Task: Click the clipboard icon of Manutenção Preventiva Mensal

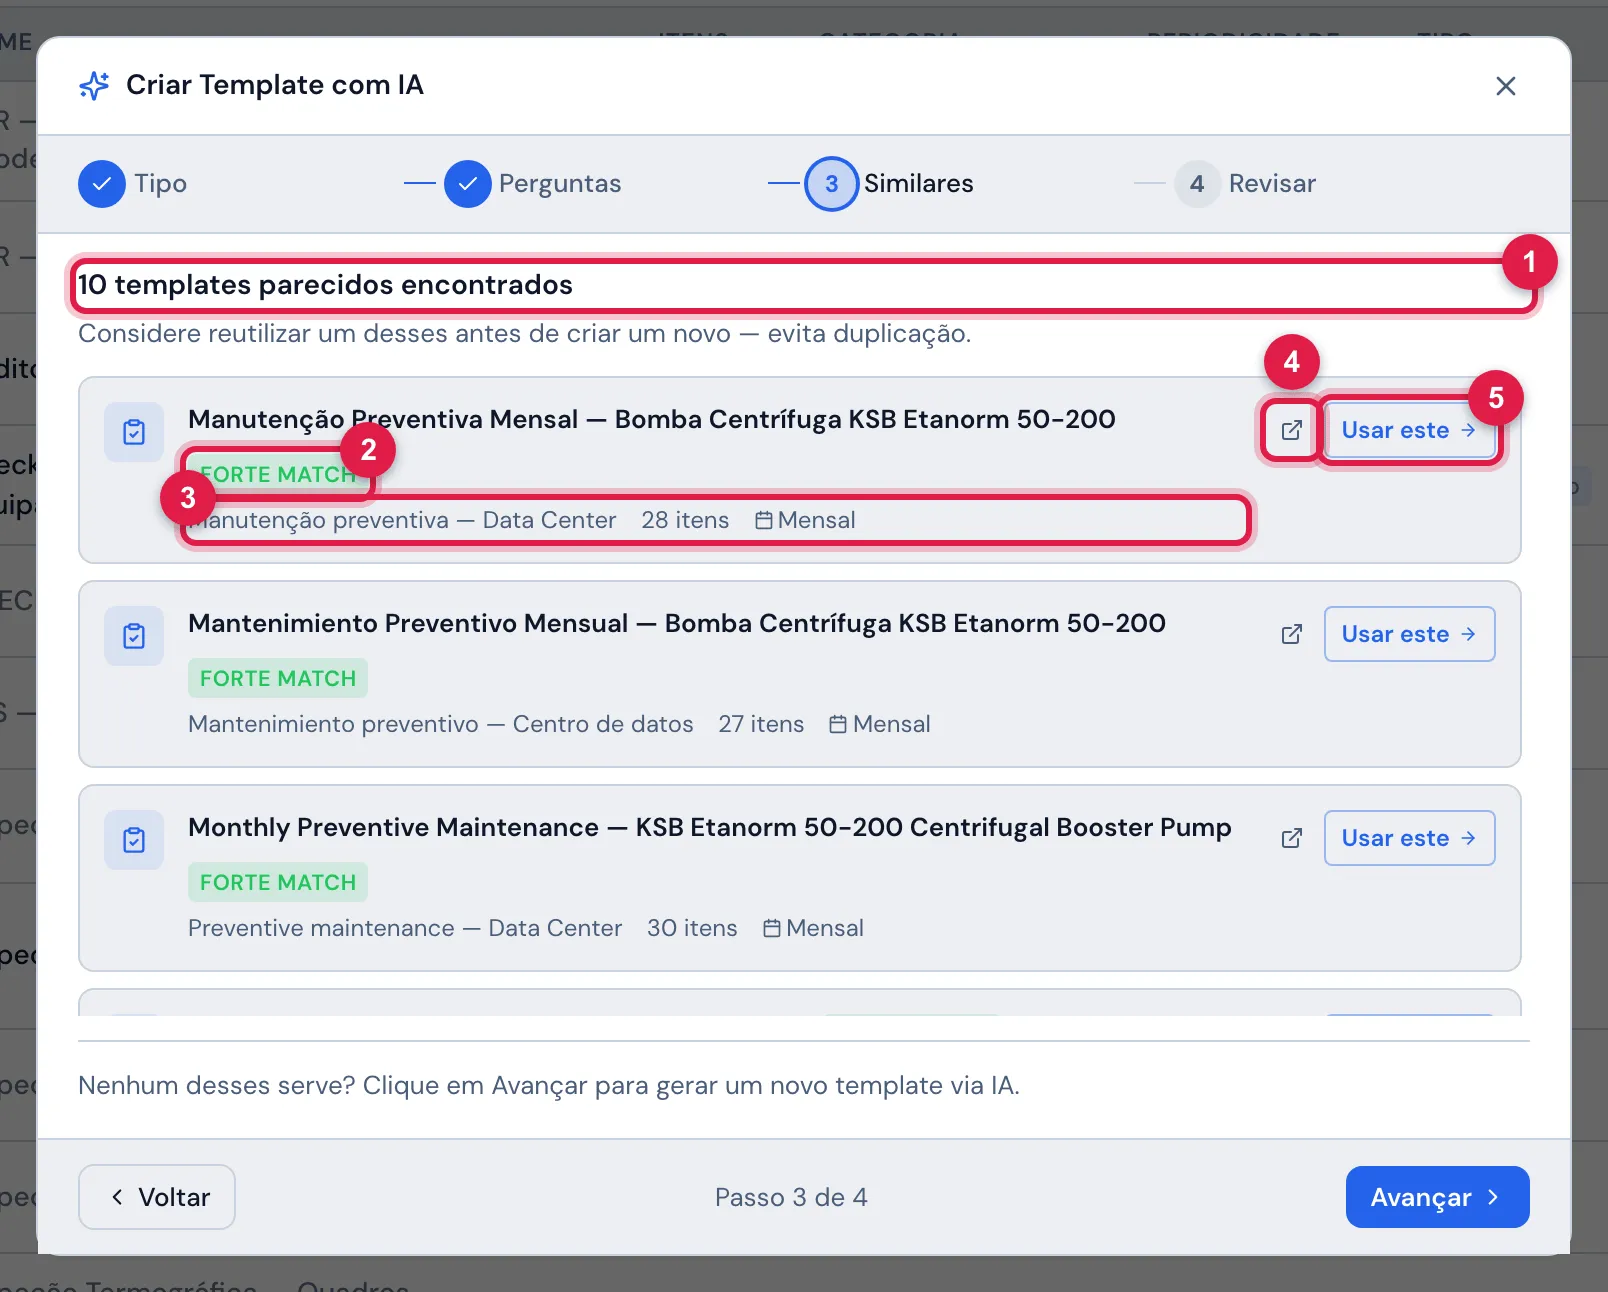Action: coord(134,432)
